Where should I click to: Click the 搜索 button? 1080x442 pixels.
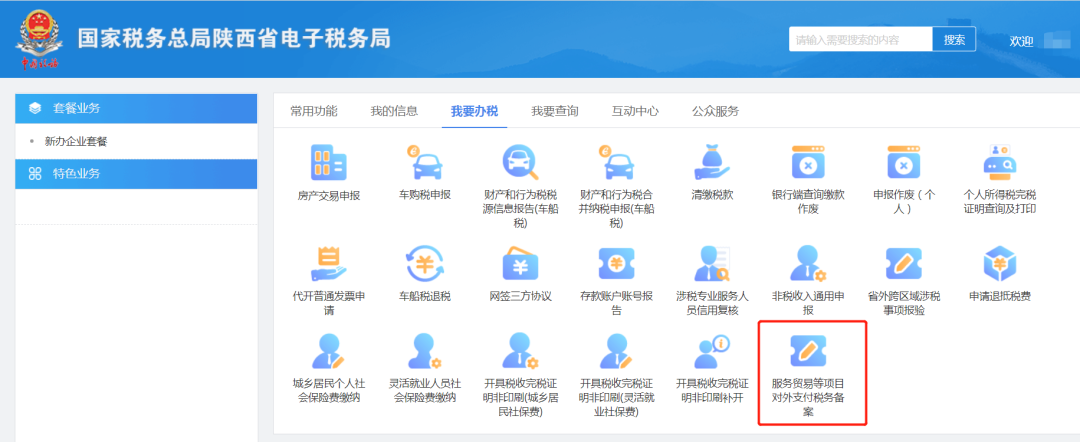[x=954, y=39]
